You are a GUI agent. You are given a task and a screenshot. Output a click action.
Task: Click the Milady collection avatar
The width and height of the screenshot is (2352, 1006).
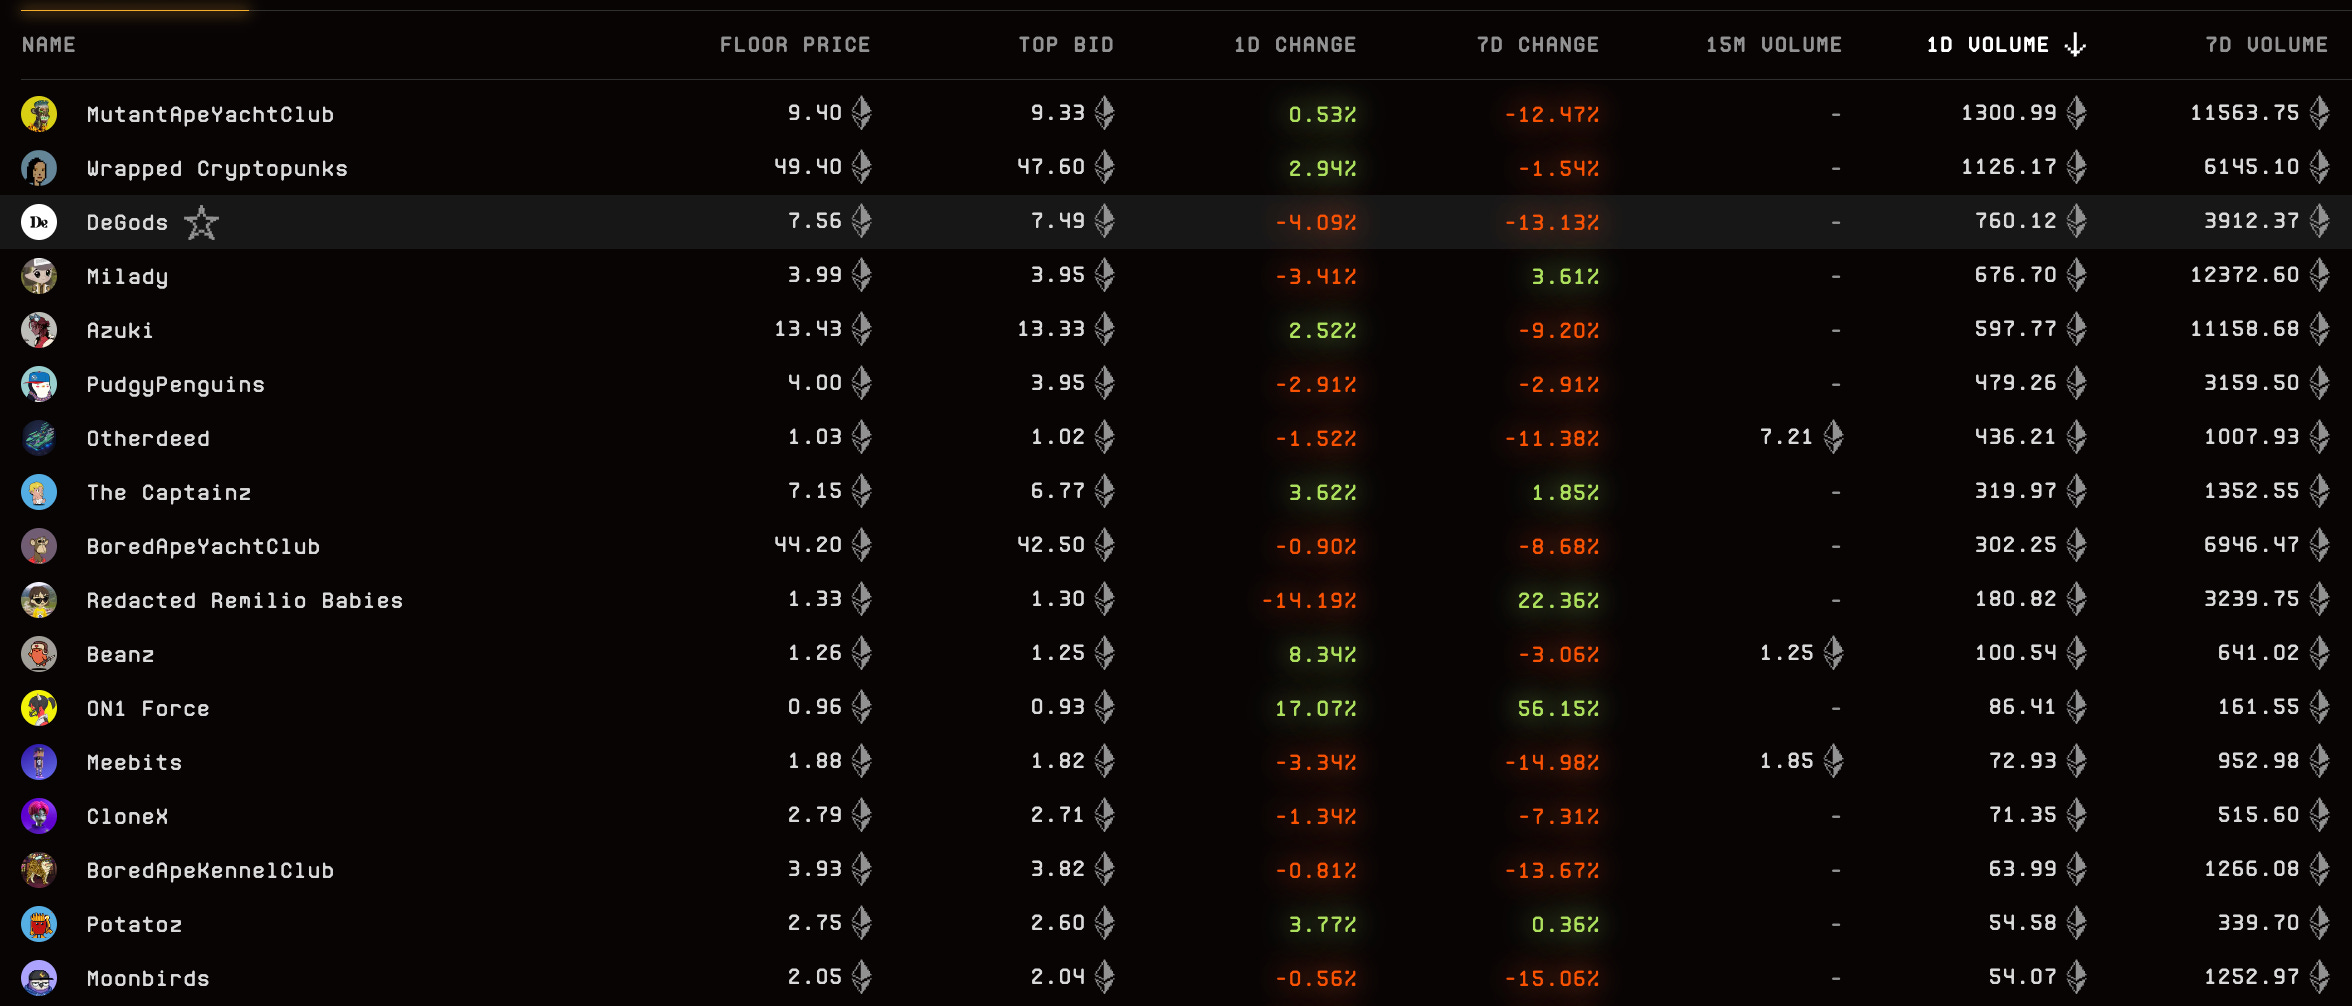coord(39,276)
